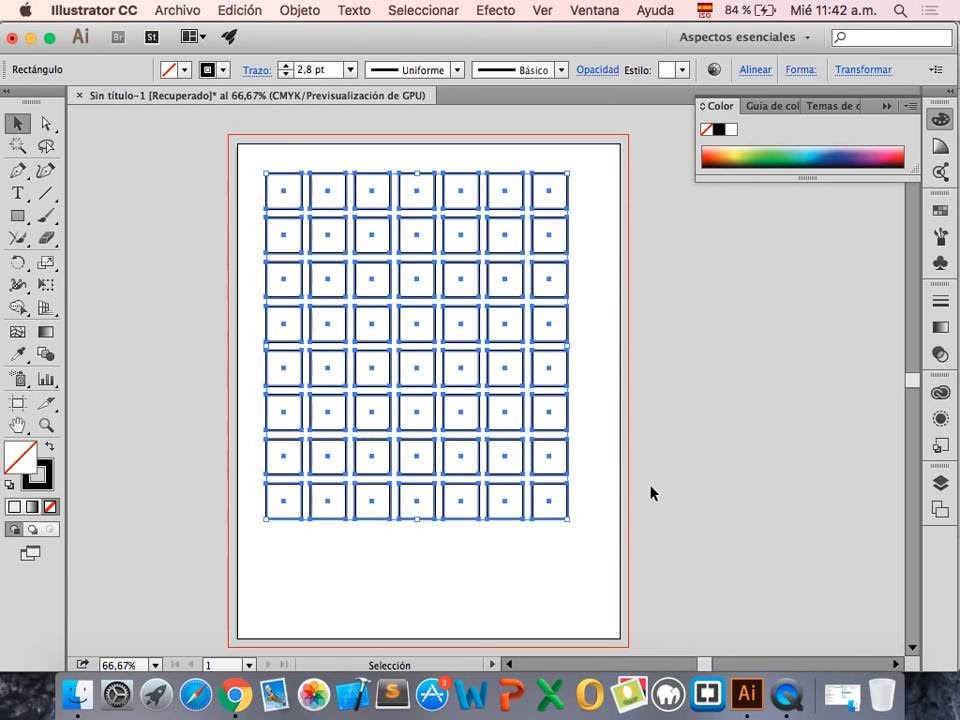This screenshot has width=960, height=720.
Task: Select the Gradient tool
Action: [x=46, y=332]
